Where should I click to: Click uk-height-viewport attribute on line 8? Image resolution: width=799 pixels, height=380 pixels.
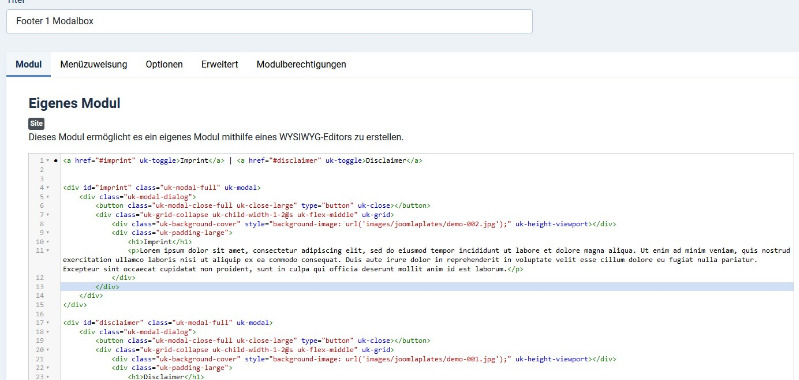[551, 224]
